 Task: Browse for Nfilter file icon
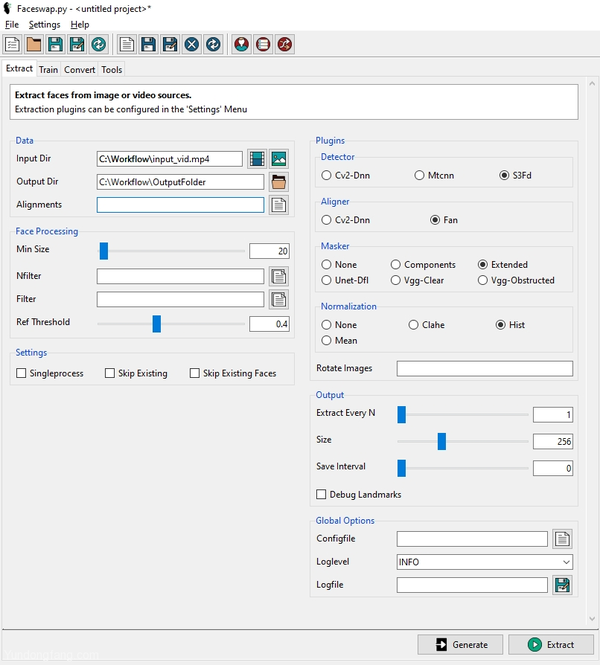coord(279,277)
